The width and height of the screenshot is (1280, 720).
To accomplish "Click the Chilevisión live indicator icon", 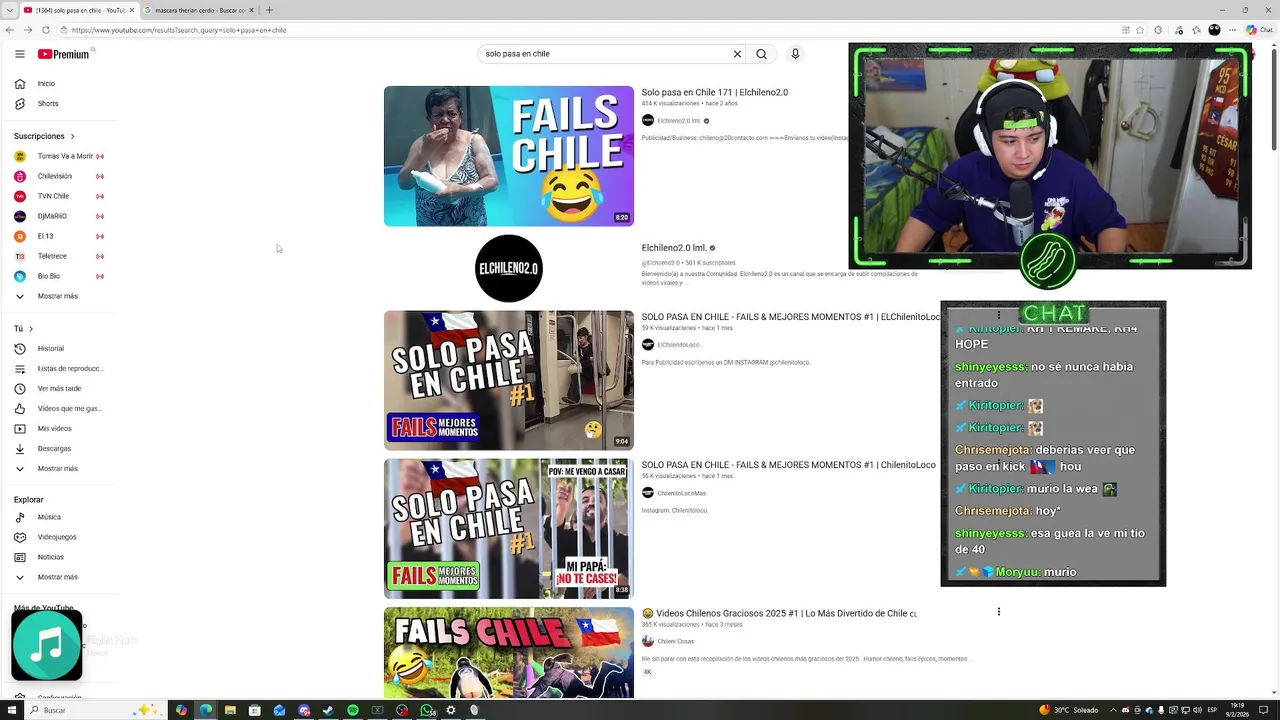I will pyautogui.click(x=99, y=176).
